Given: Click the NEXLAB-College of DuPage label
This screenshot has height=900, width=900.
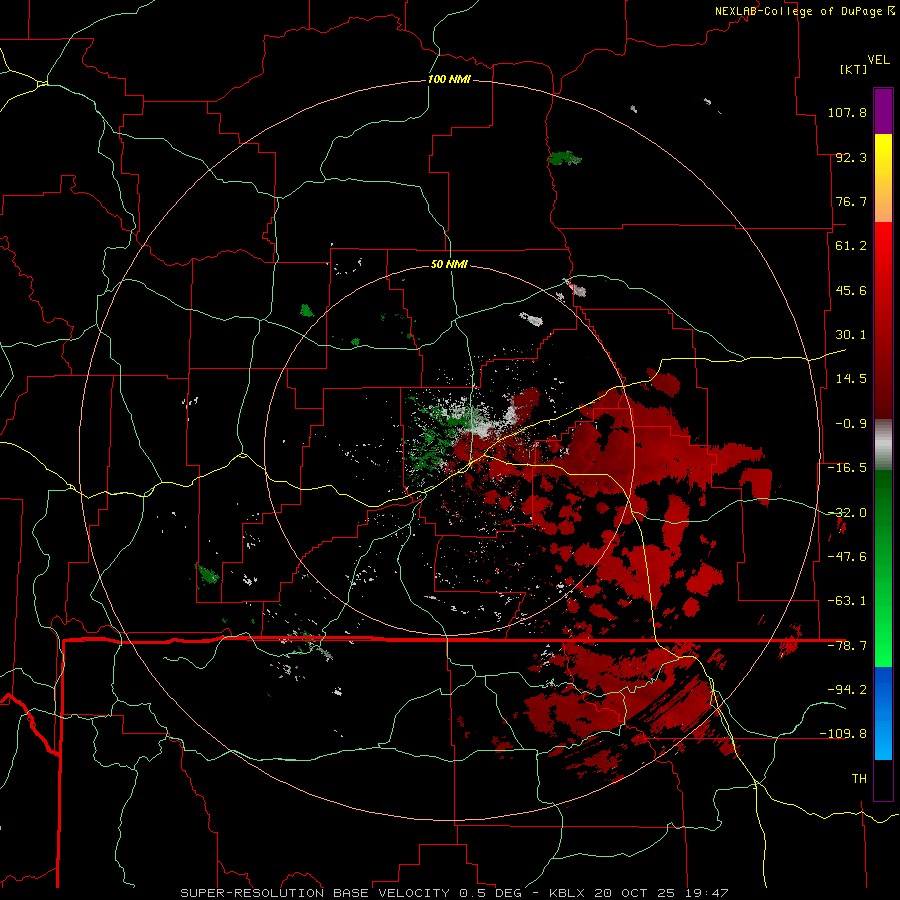Looking at the screenshot, I should coord(804,11).
